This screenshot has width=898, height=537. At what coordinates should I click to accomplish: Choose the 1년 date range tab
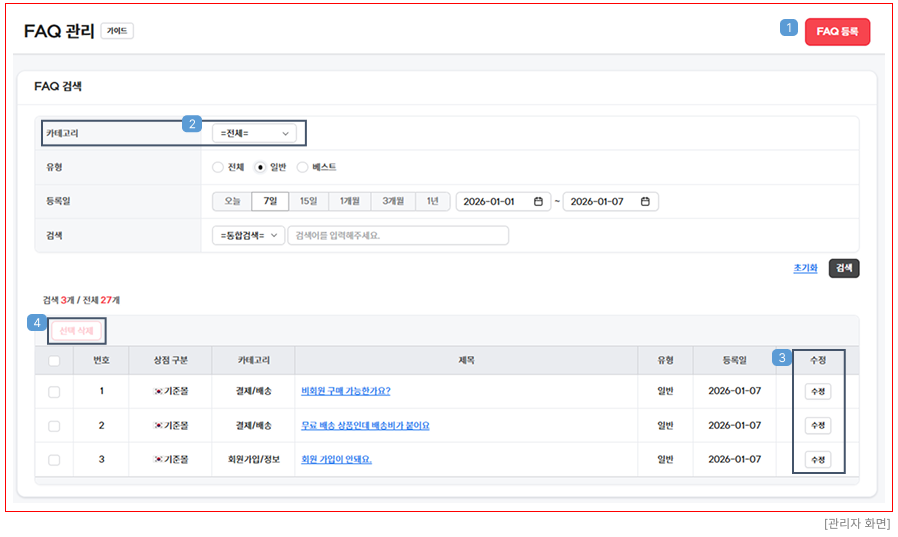pos(432,201)
